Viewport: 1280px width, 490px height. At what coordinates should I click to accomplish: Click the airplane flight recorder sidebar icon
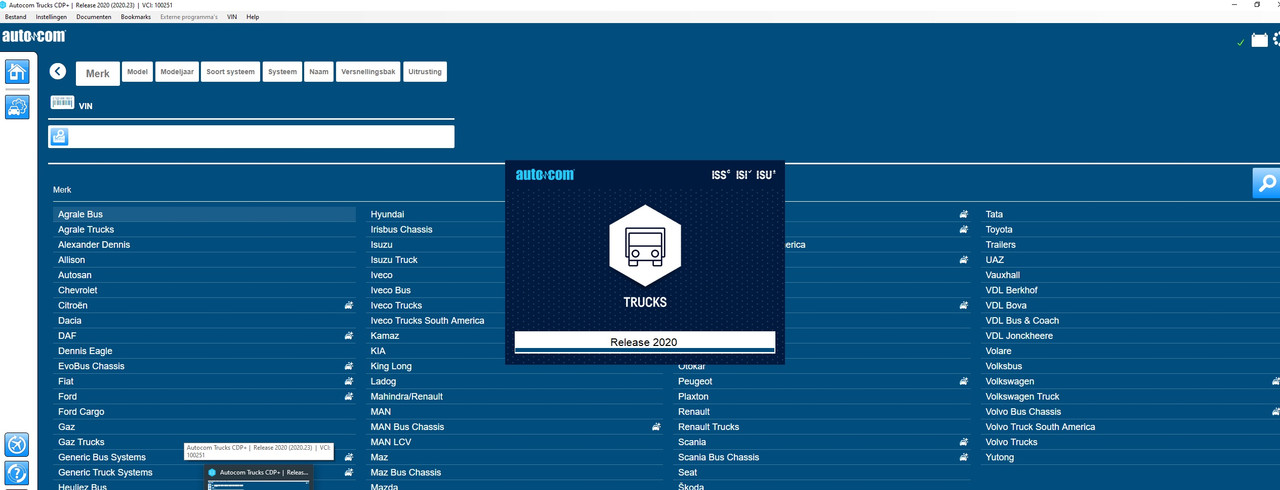tap(17, 443)
